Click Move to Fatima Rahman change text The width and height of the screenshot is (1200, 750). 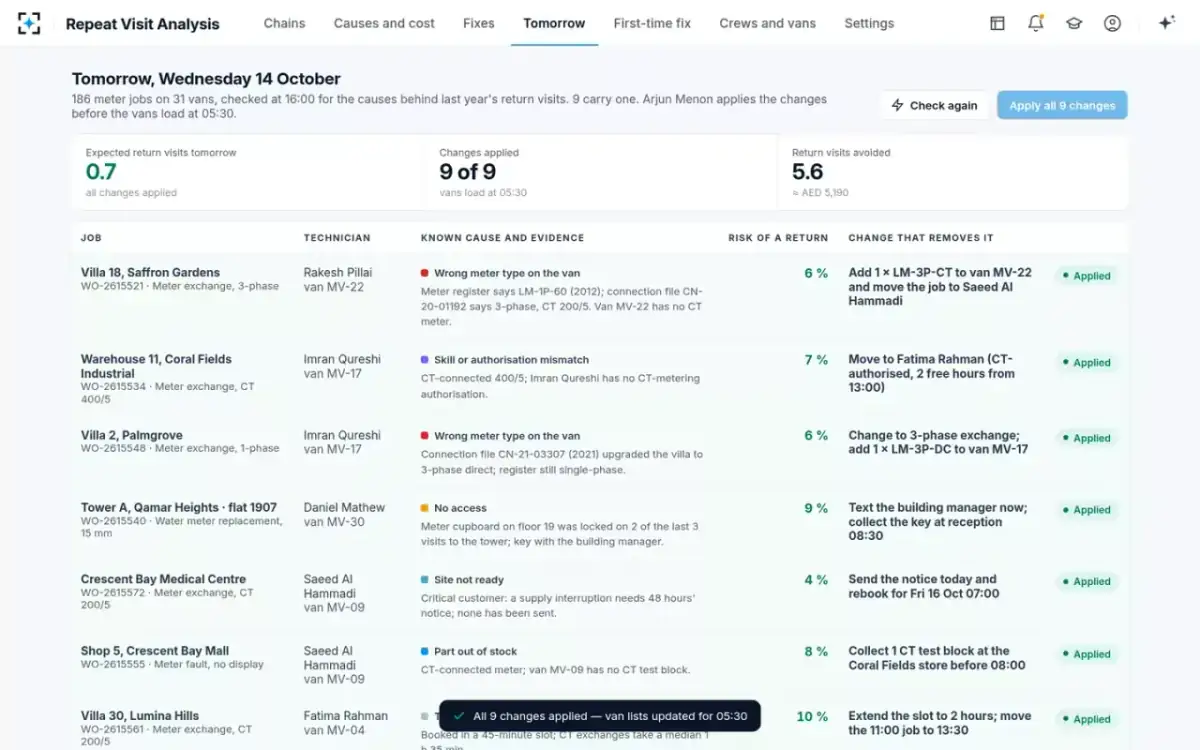coord(931,373)
